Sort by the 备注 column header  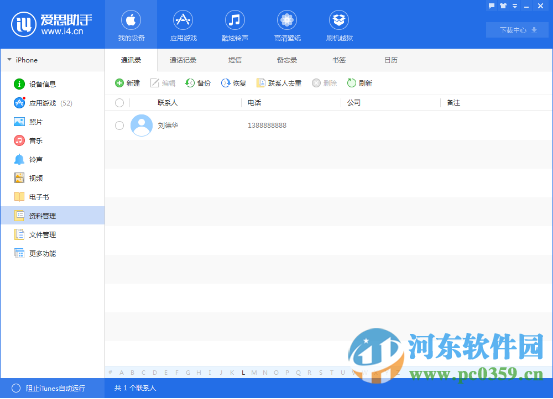tap(453, 103)
